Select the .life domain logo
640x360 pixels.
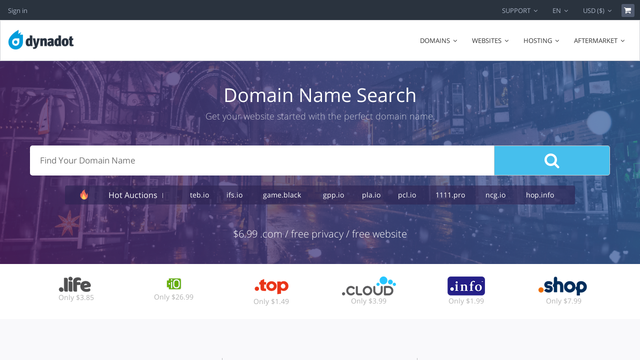[75, 284]
